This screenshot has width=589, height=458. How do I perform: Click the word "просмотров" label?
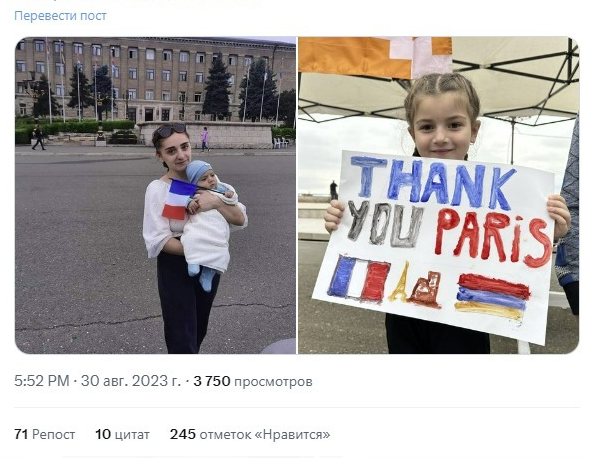pos(273,382)
